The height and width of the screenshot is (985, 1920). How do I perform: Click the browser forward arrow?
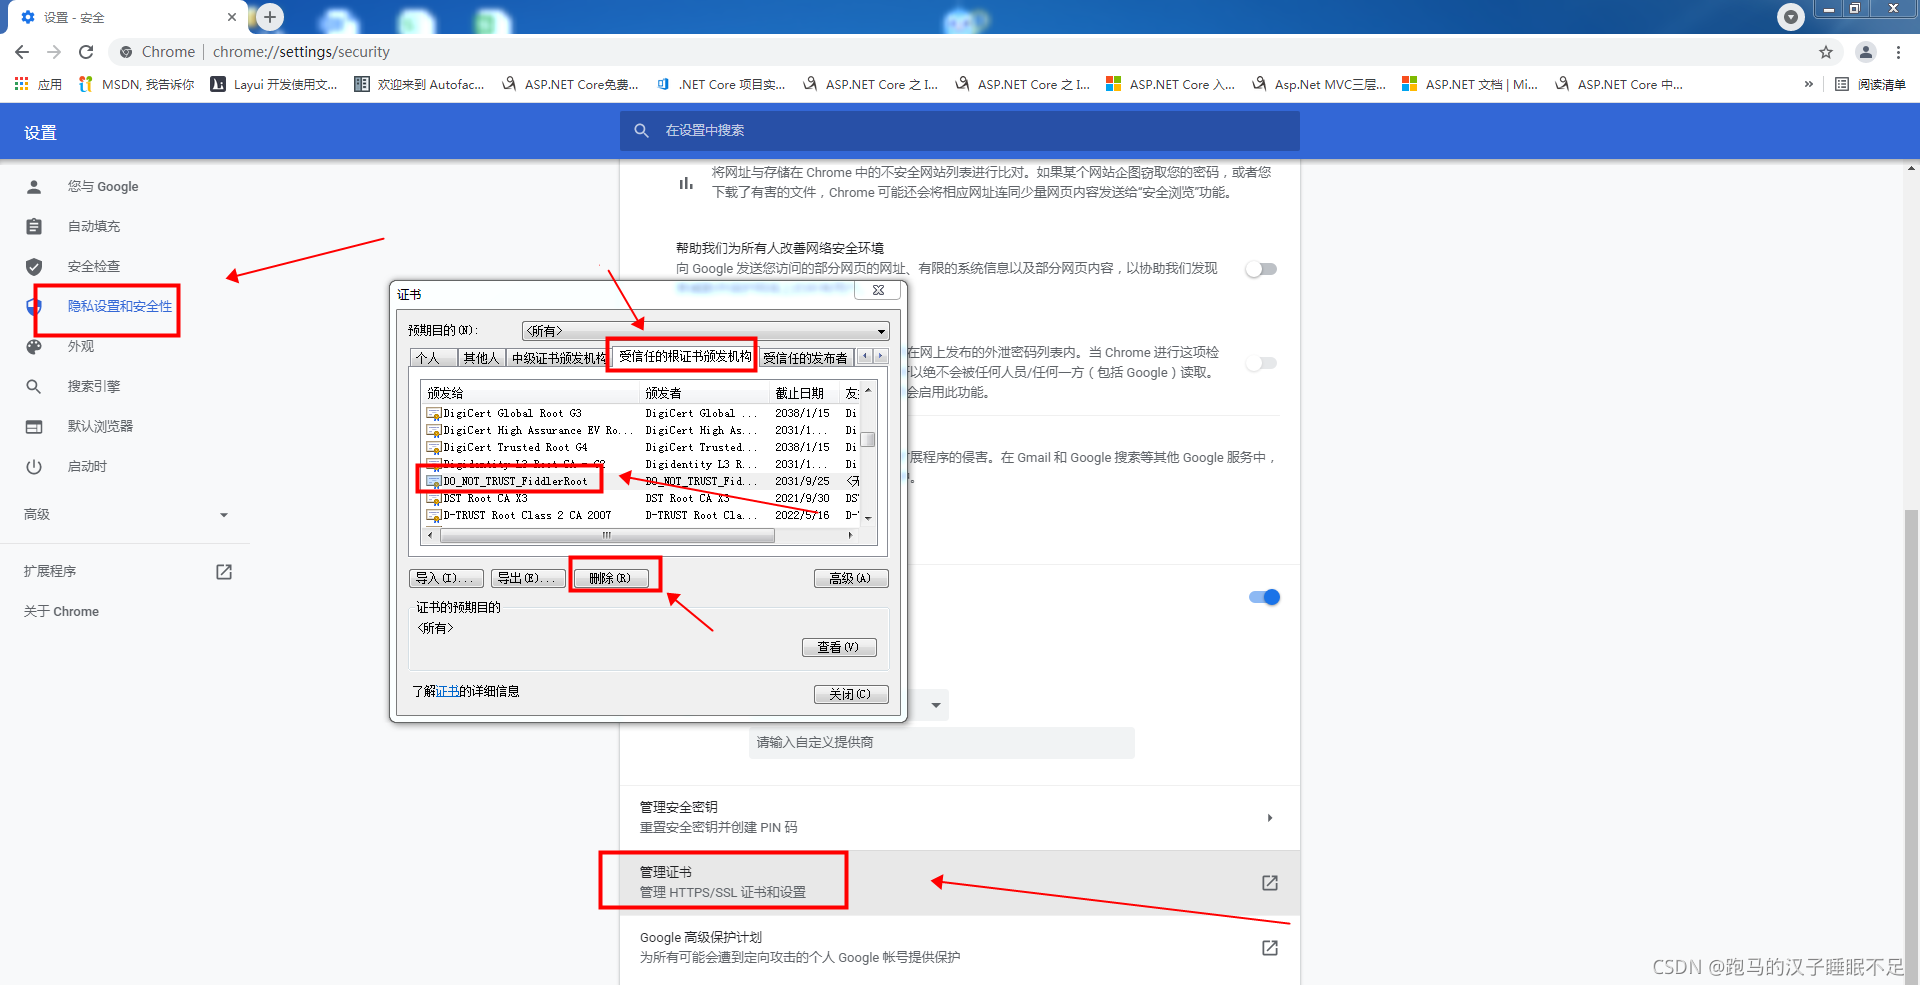click(x=54, y=52)
